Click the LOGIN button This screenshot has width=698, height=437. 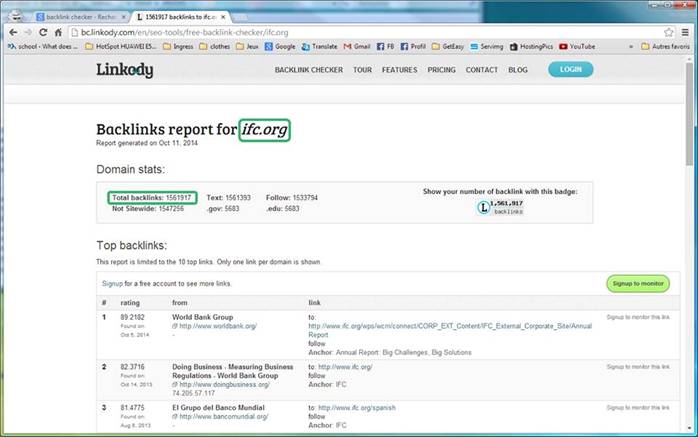click(570, 70)
